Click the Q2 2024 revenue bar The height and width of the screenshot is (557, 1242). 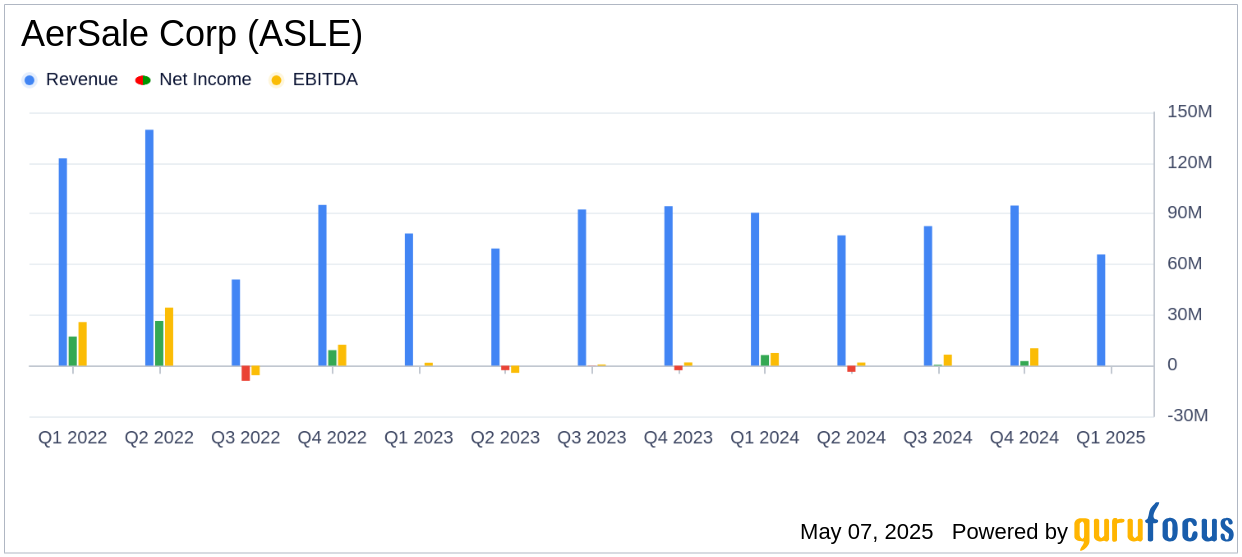[x=841, y=301]
